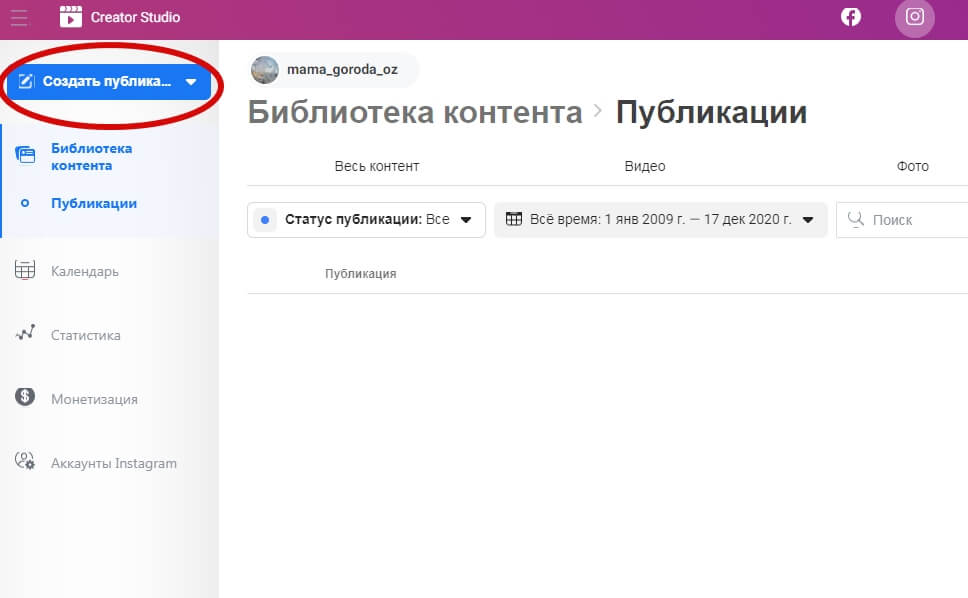Click the Creator Studio title text

click(x=135, y=17)
